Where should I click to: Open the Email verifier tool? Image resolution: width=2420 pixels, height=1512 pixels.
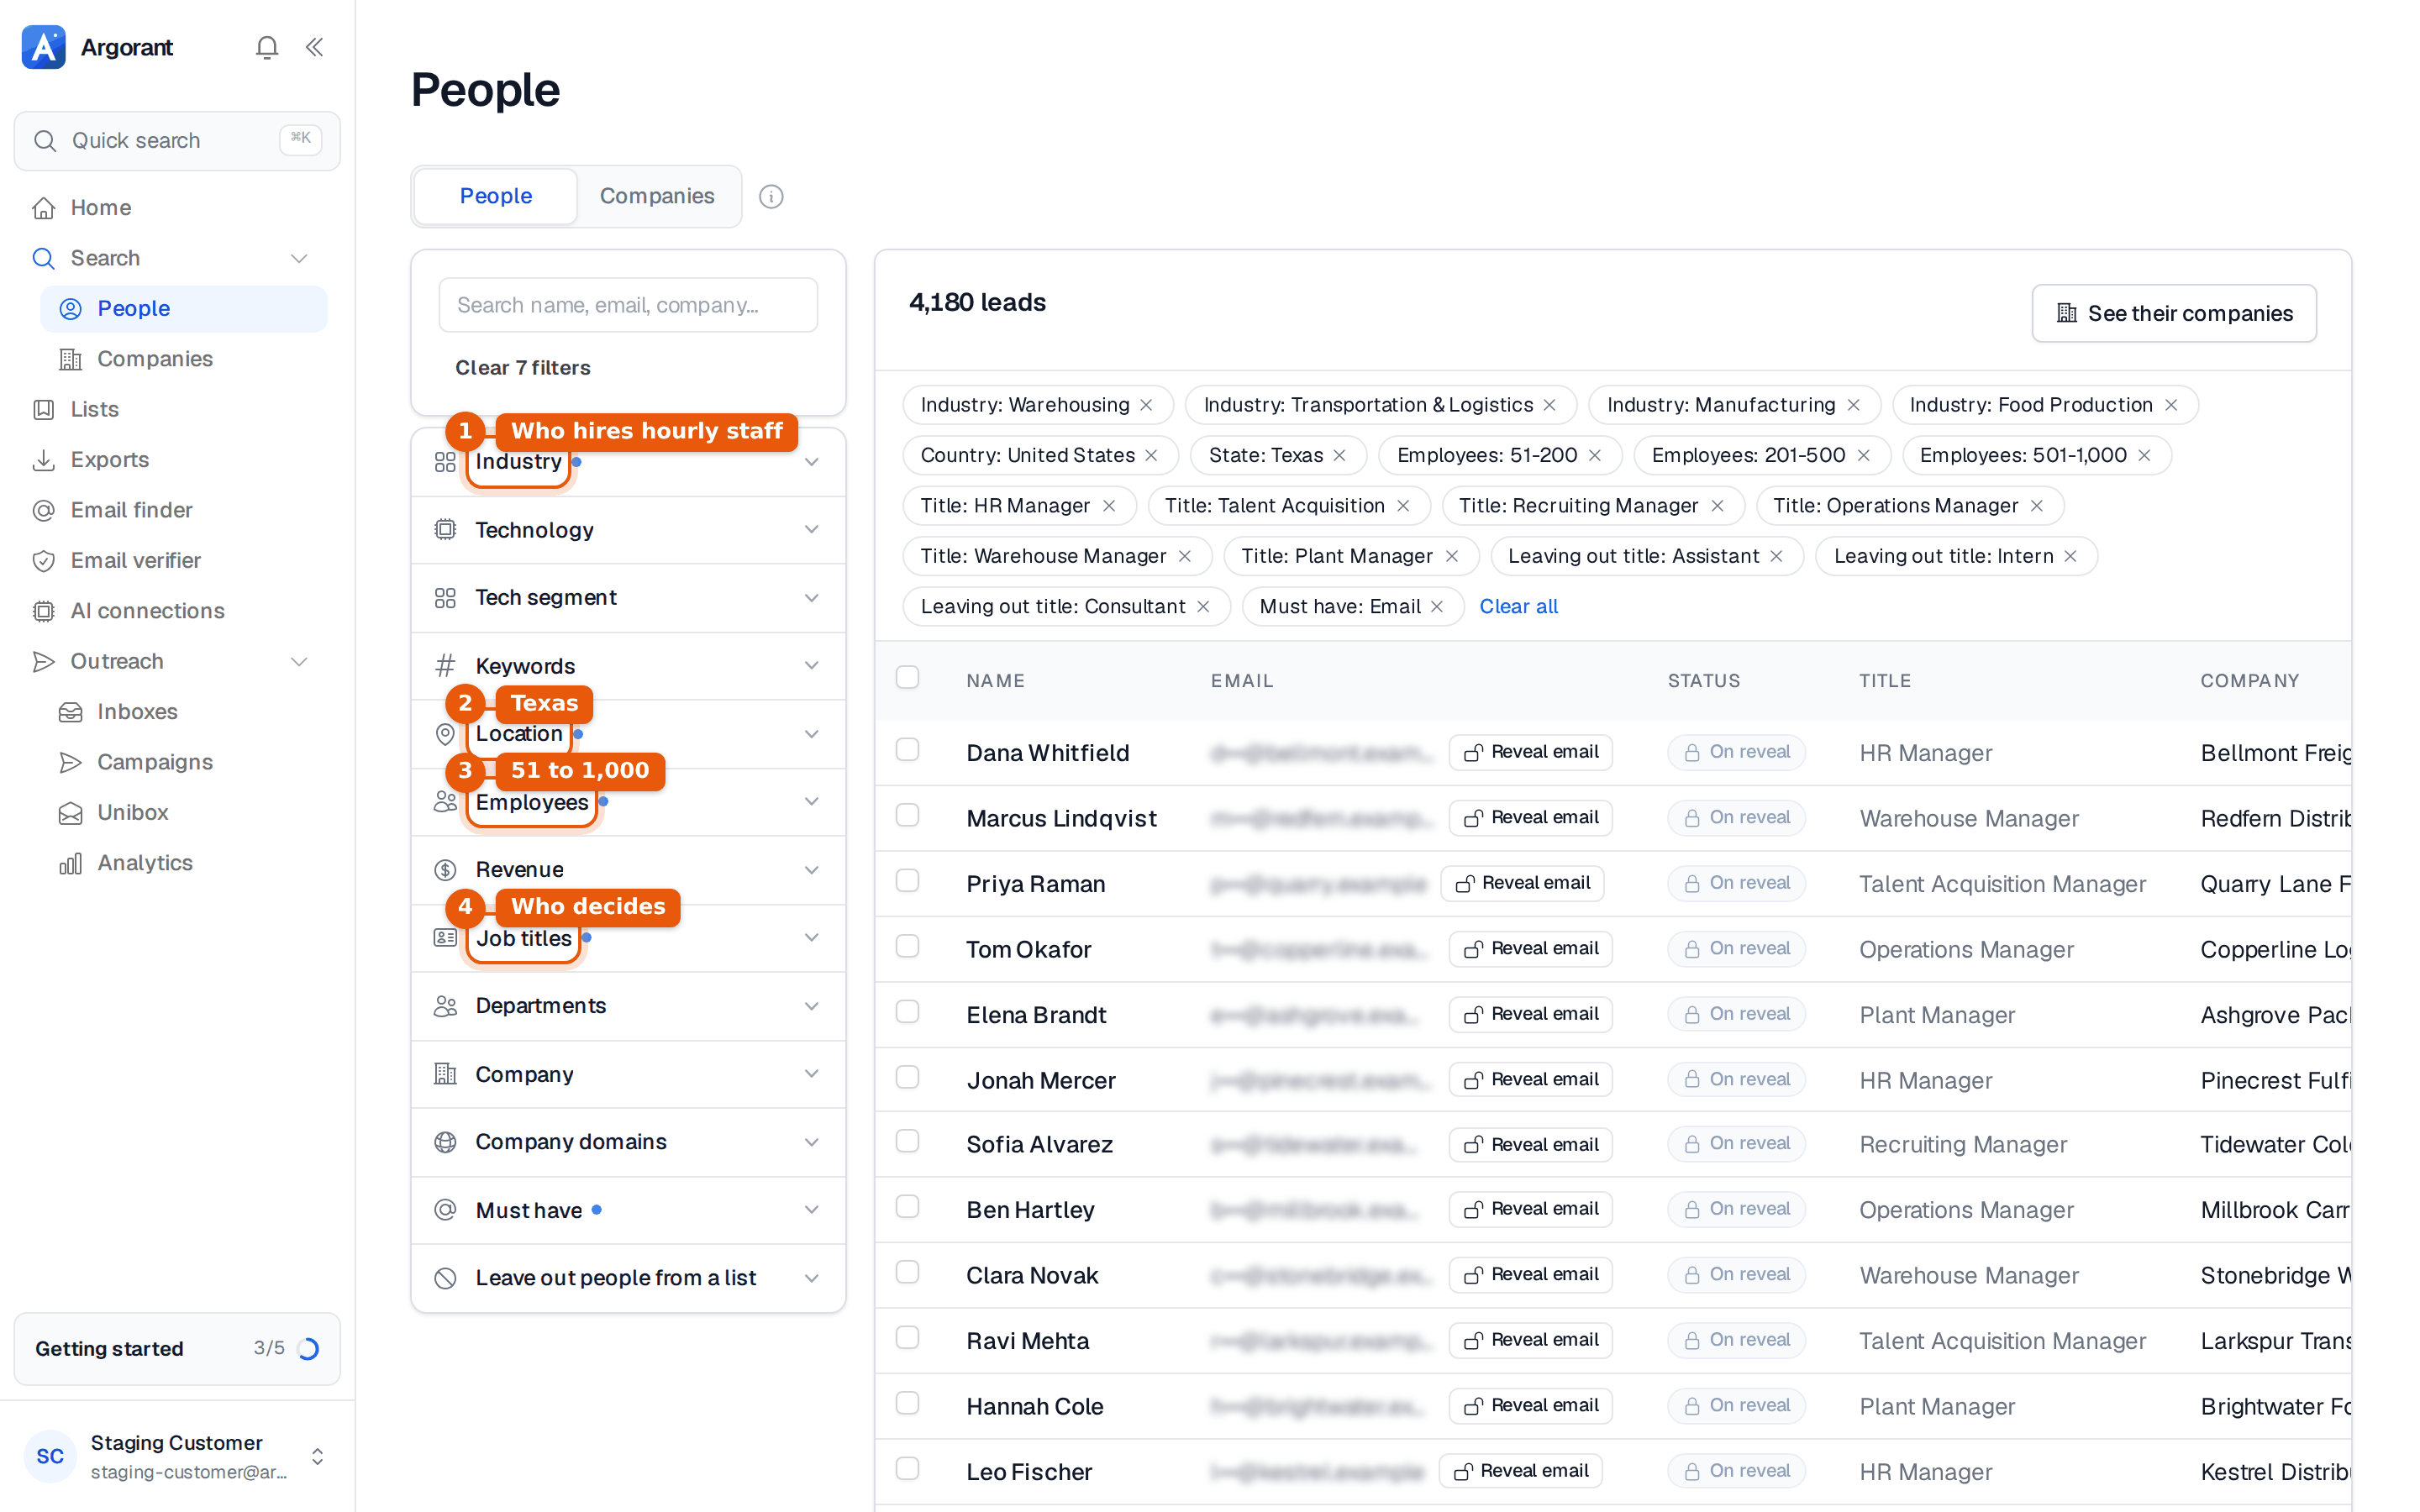(135, 560)
